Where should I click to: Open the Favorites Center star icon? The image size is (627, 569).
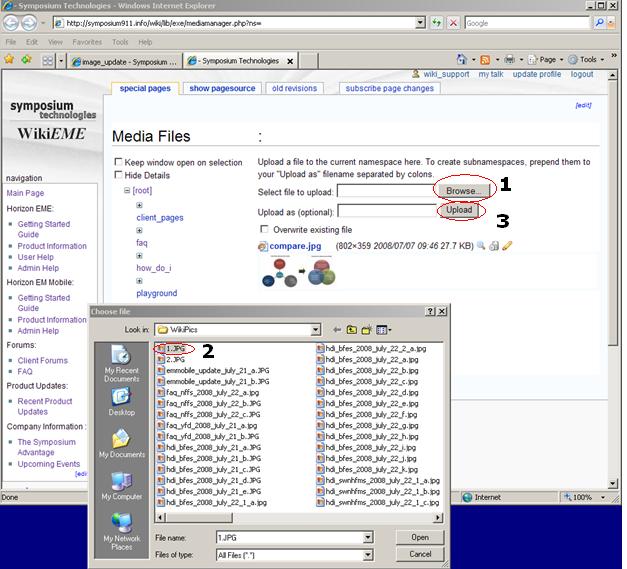(x=9, y=60)
